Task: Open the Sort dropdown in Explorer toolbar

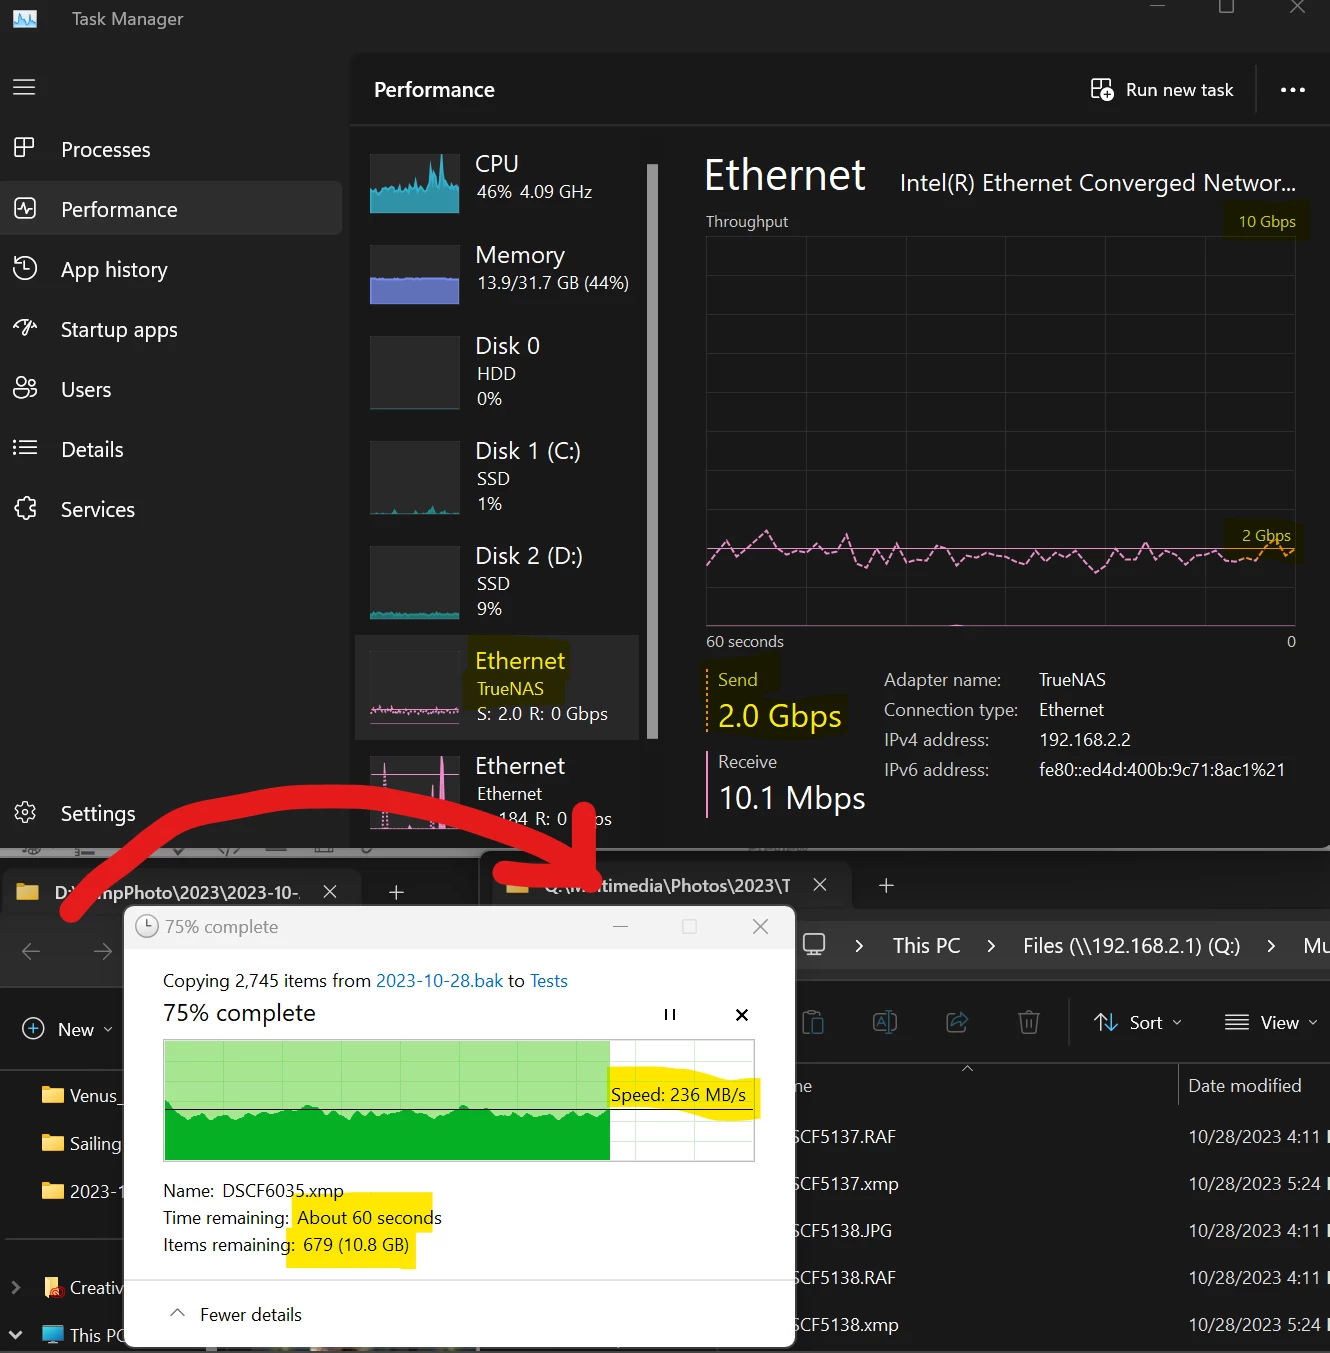Action: click(x=1138, y=1023)
